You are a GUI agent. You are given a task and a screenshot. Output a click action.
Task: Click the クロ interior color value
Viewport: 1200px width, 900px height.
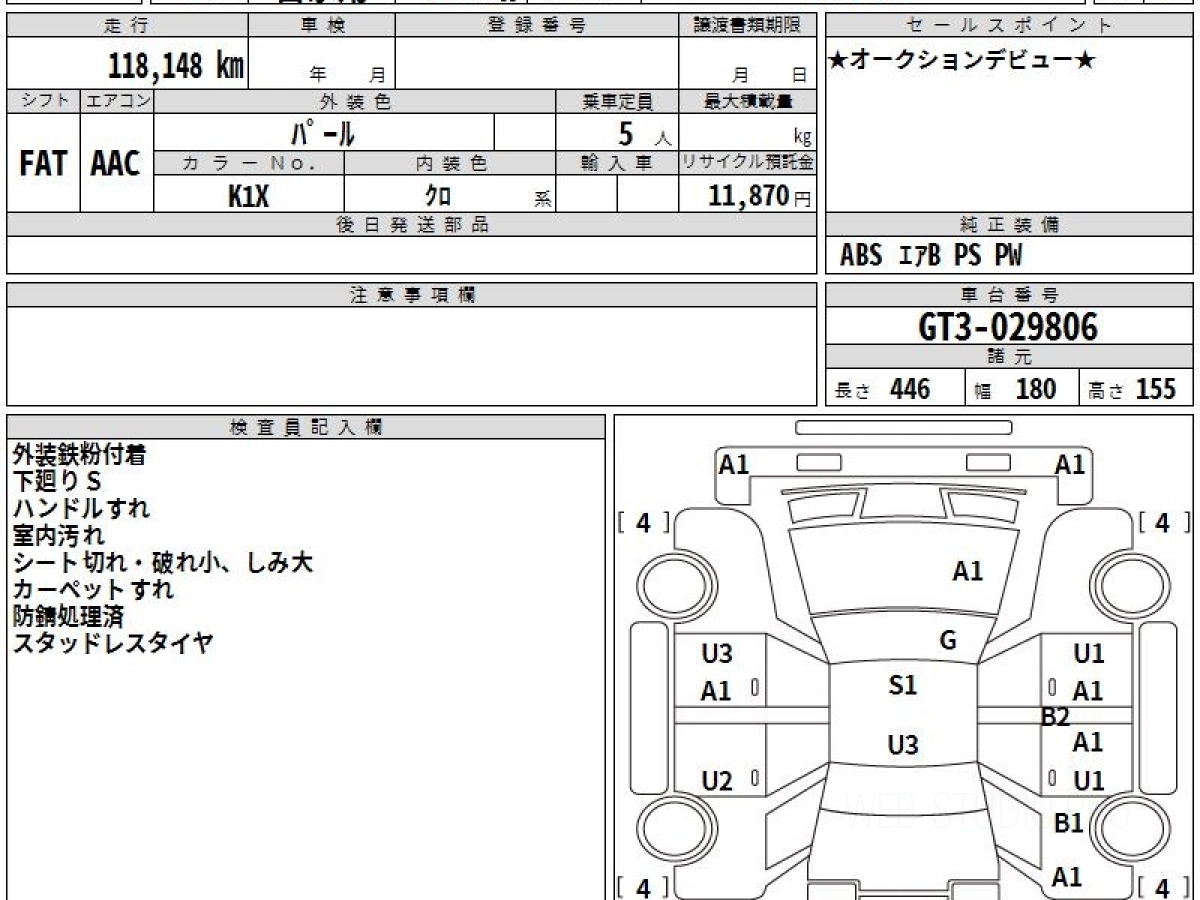tap(438, 196)
